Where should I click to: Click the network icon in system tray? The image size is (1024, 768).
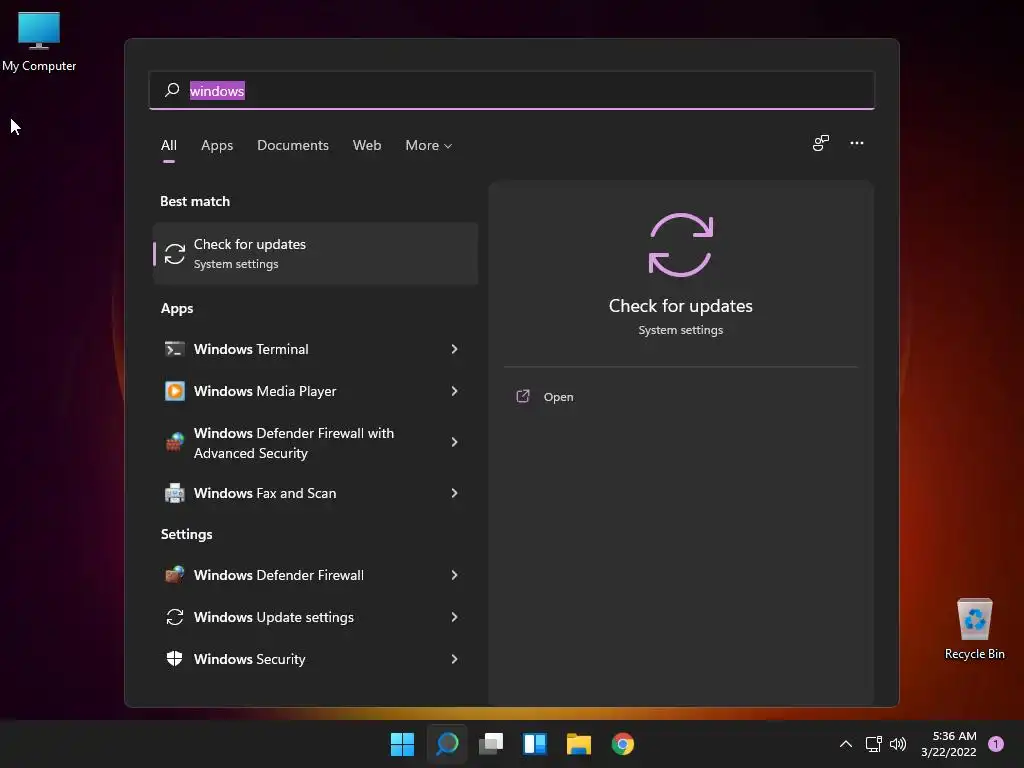tap(873, 744)
